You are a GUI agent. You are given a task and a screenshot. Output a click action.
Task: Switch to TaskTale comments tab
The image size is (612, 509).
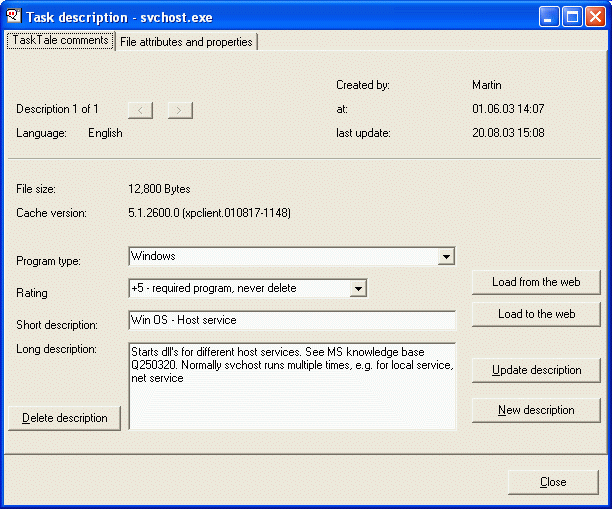point(60,41)
